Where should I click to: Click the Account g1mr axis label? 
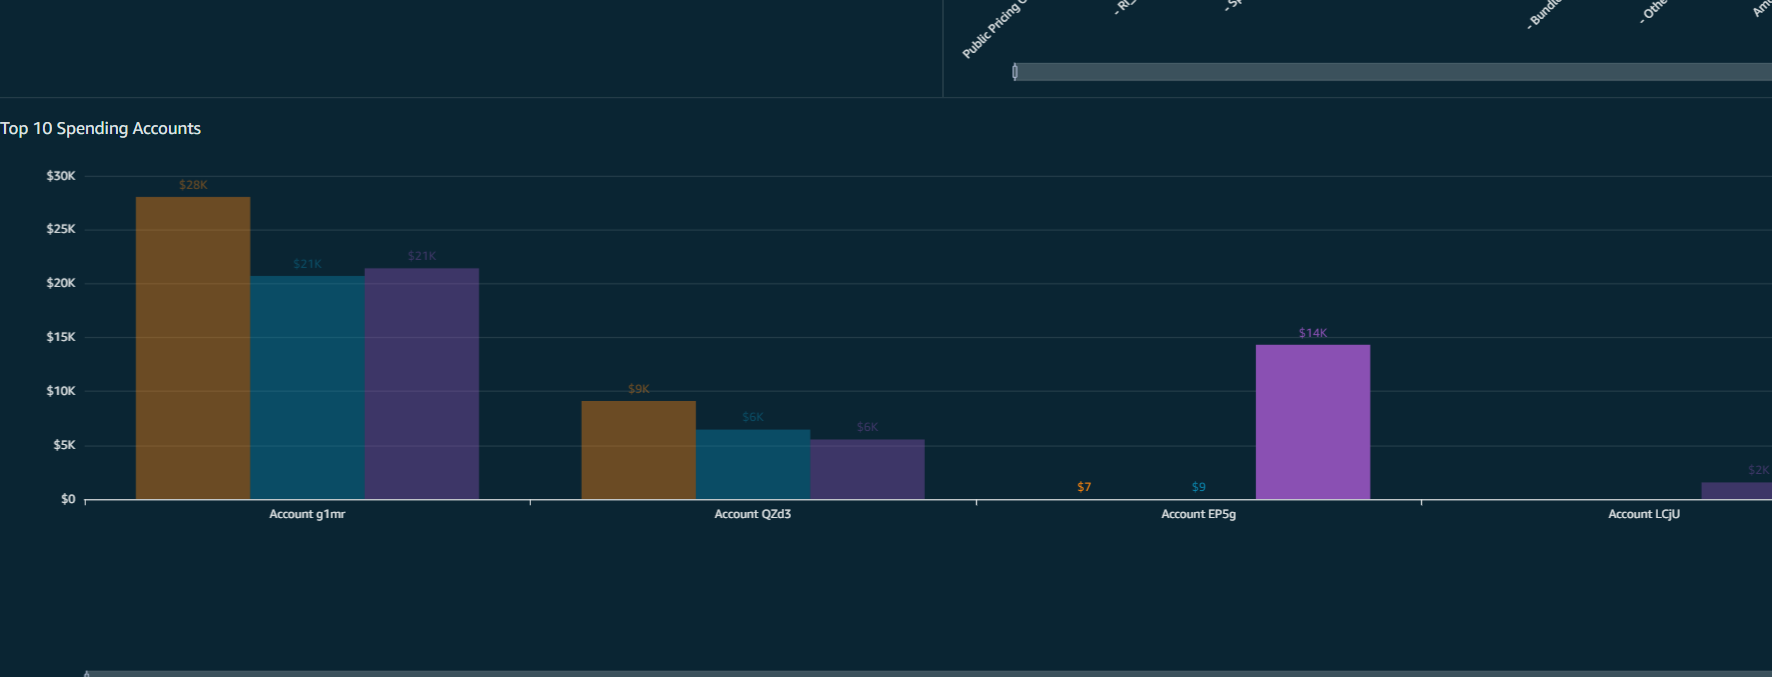[307, 514]
